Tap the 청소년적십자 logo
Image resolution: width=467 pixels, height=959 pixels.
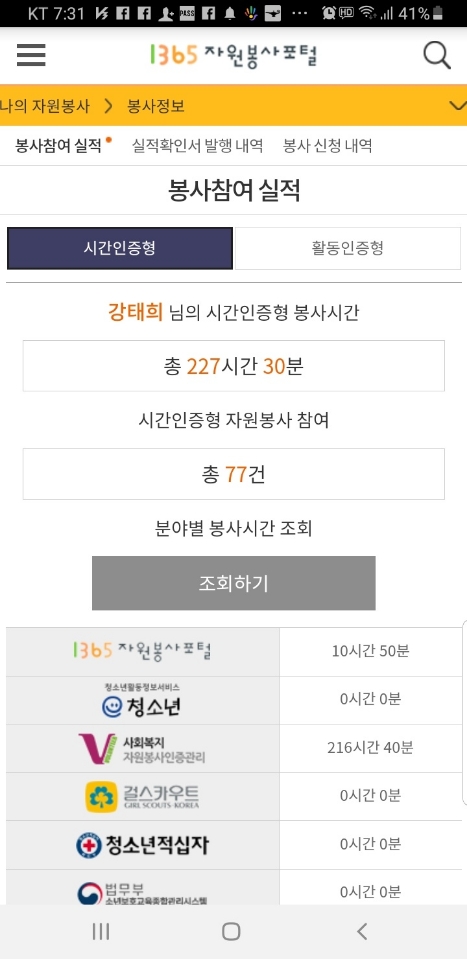[142, 845]
